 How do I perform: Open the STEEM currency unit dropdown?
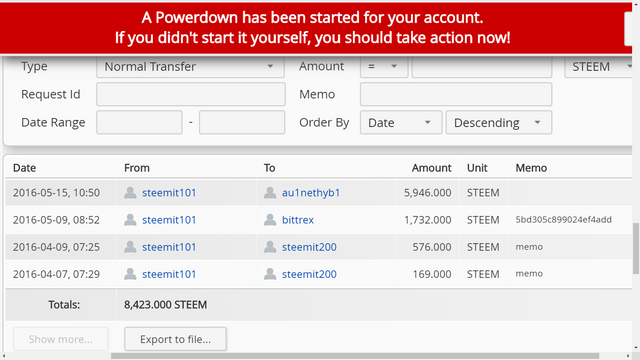(x=599, y=67)
